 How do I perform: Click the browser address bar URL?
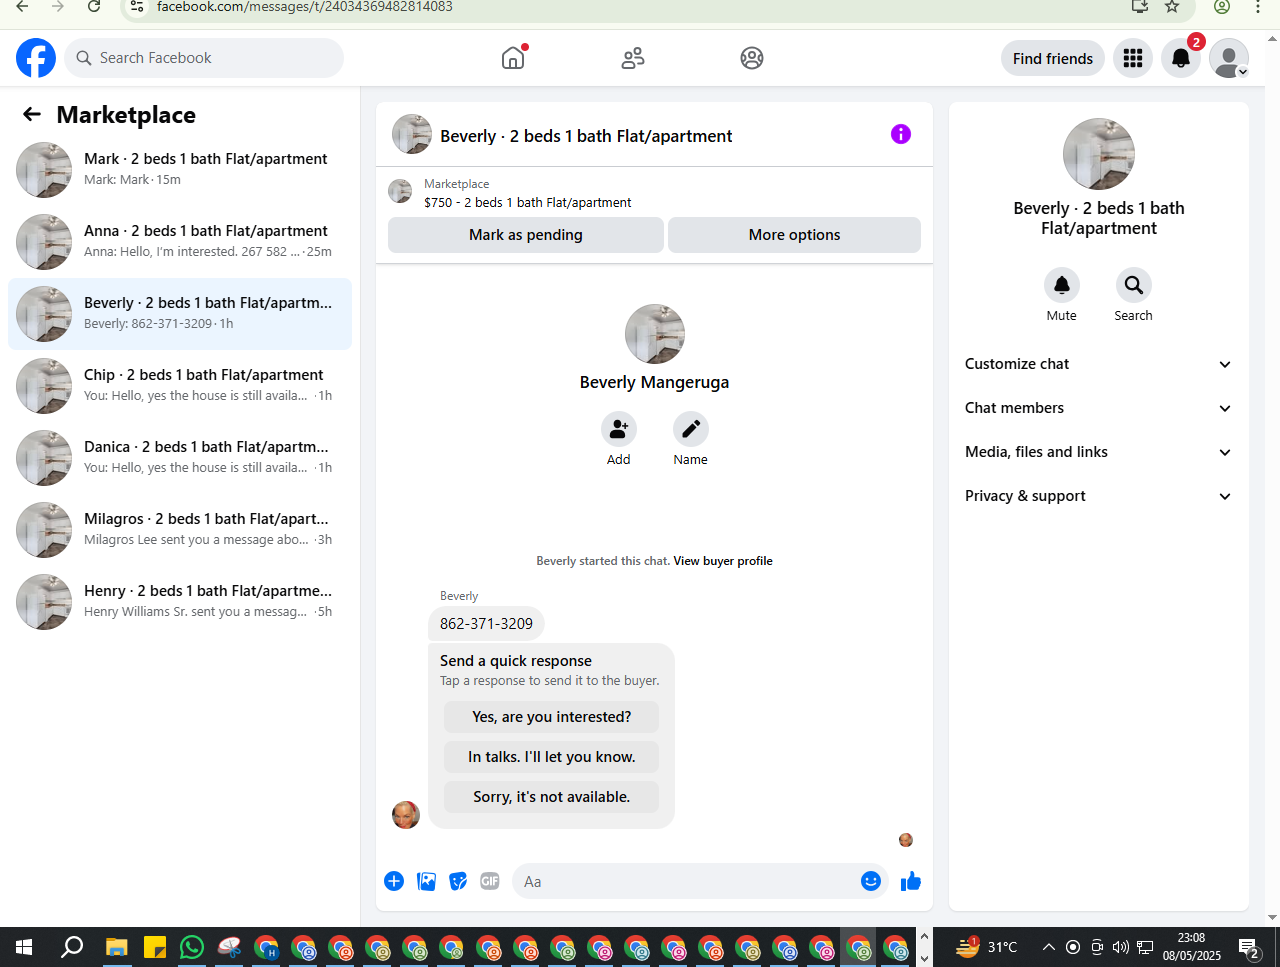pos(305,7)
